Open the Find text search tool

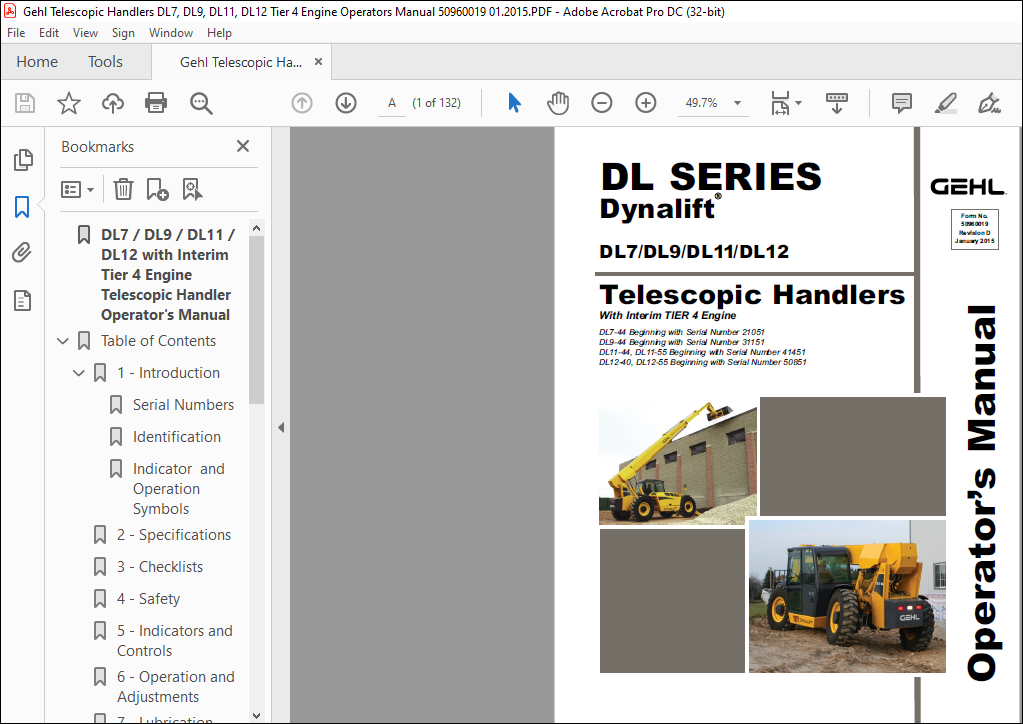point(201,103)
